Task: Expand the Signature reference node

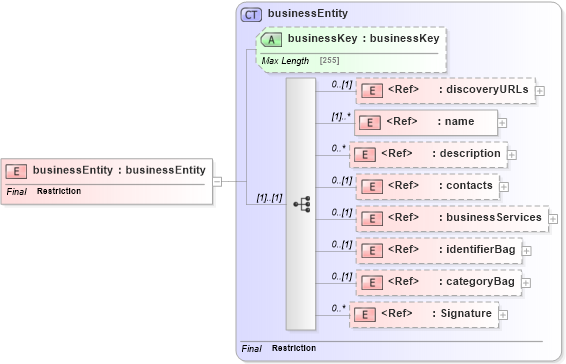Action: coord(503,315)
